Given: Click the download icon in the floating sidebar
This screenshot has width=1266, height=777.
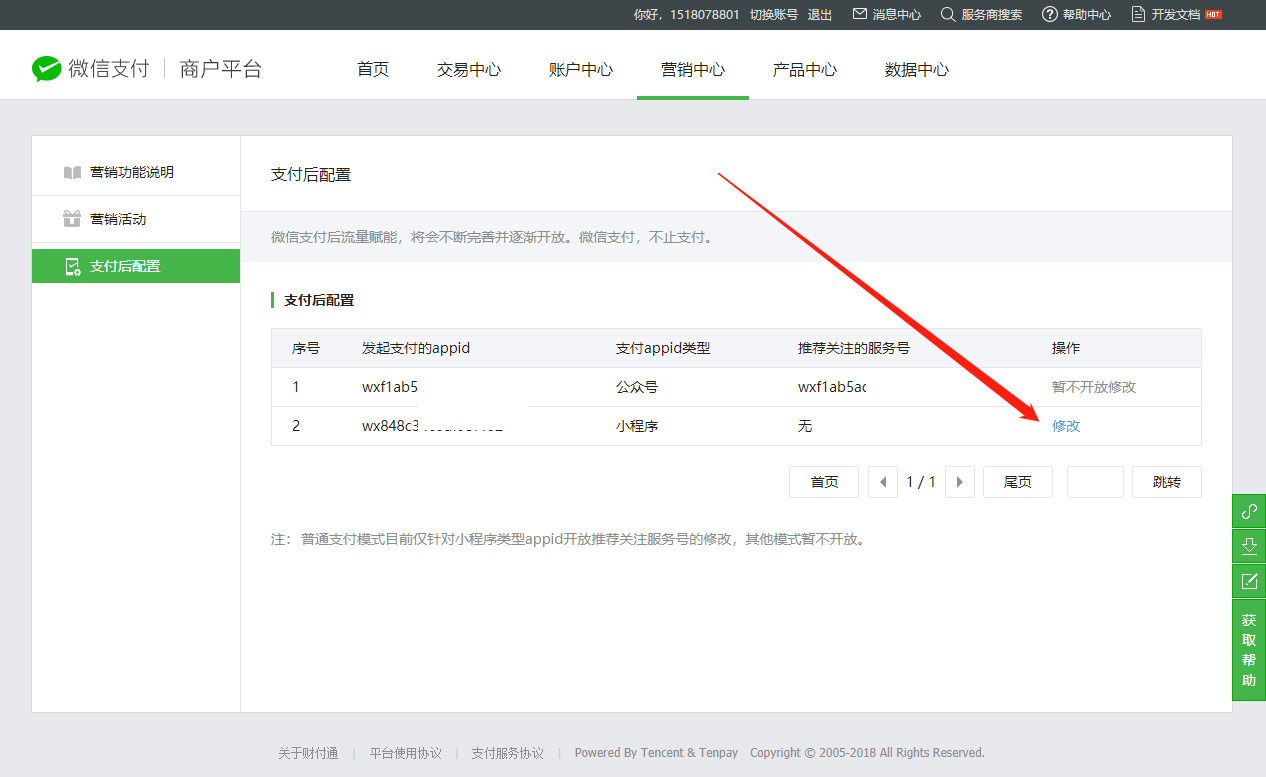Looking at the screenshot, I should pyautogui.click(x=1248, y=546).
